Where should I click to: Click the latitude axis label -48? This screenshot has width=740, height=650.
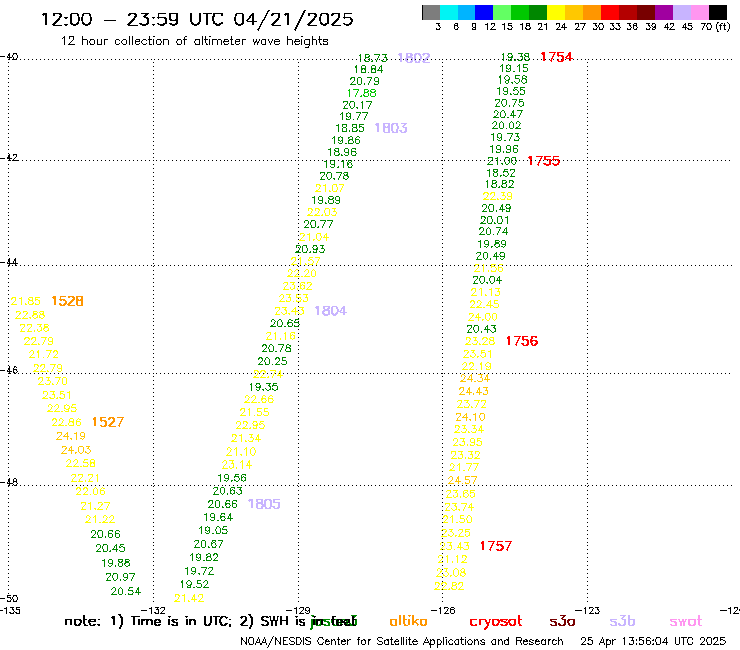[9, 482]
